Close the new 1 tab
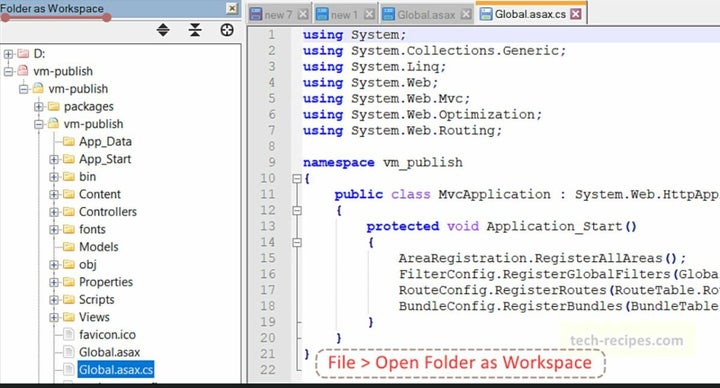Viewport: 720px width, 388px height. pyautogui.click(x=369, y=14)
